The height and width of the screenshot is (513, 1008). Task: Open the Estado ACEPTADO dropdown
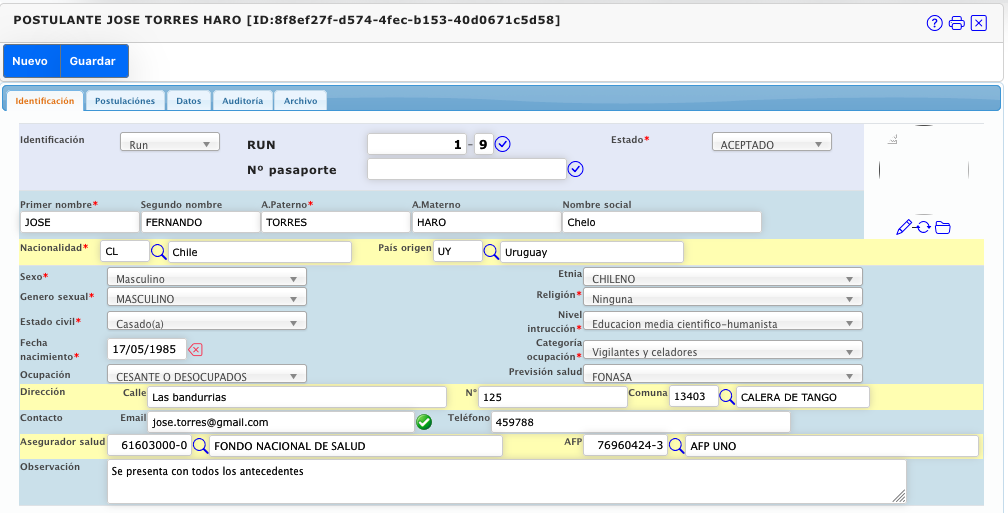click(771, 144)
